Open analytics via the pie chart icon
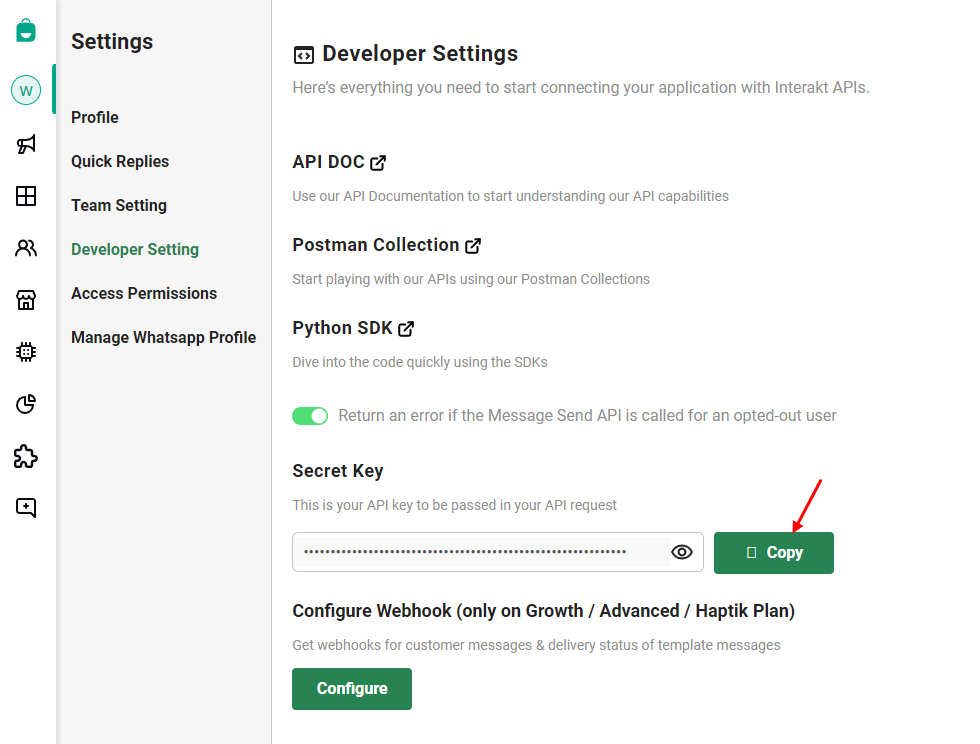The width and height of the screenshot is (980, 744). pyautogui.click(x=26, y=404)
